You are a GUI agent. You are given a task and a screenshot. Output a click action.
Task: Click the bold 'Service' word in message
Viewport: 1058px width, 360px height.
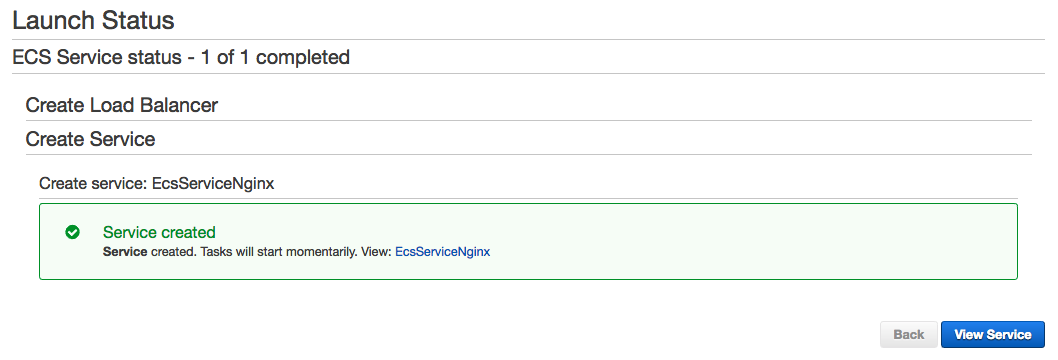[x=125, y=251]
